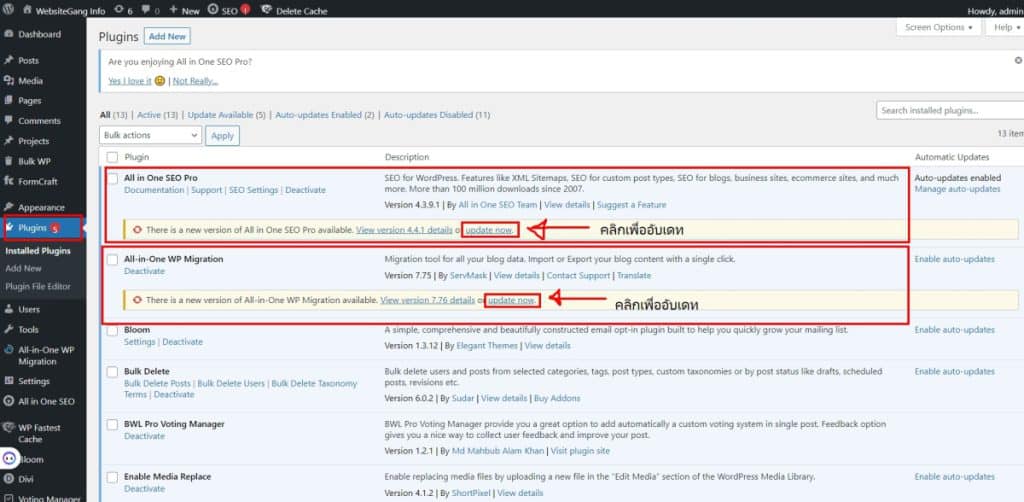Click the All in One SEO sidebar icon
This screenshot has height=502, width=1024.
pyautogui.click(x=8, y=401)
